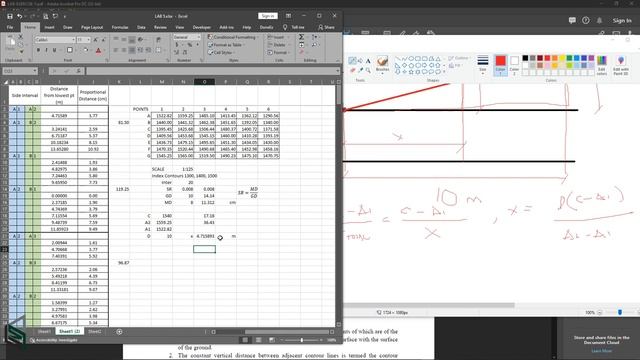Click Learn More link in Acrobat panel
Screen dimensions: 640x360
601,351
